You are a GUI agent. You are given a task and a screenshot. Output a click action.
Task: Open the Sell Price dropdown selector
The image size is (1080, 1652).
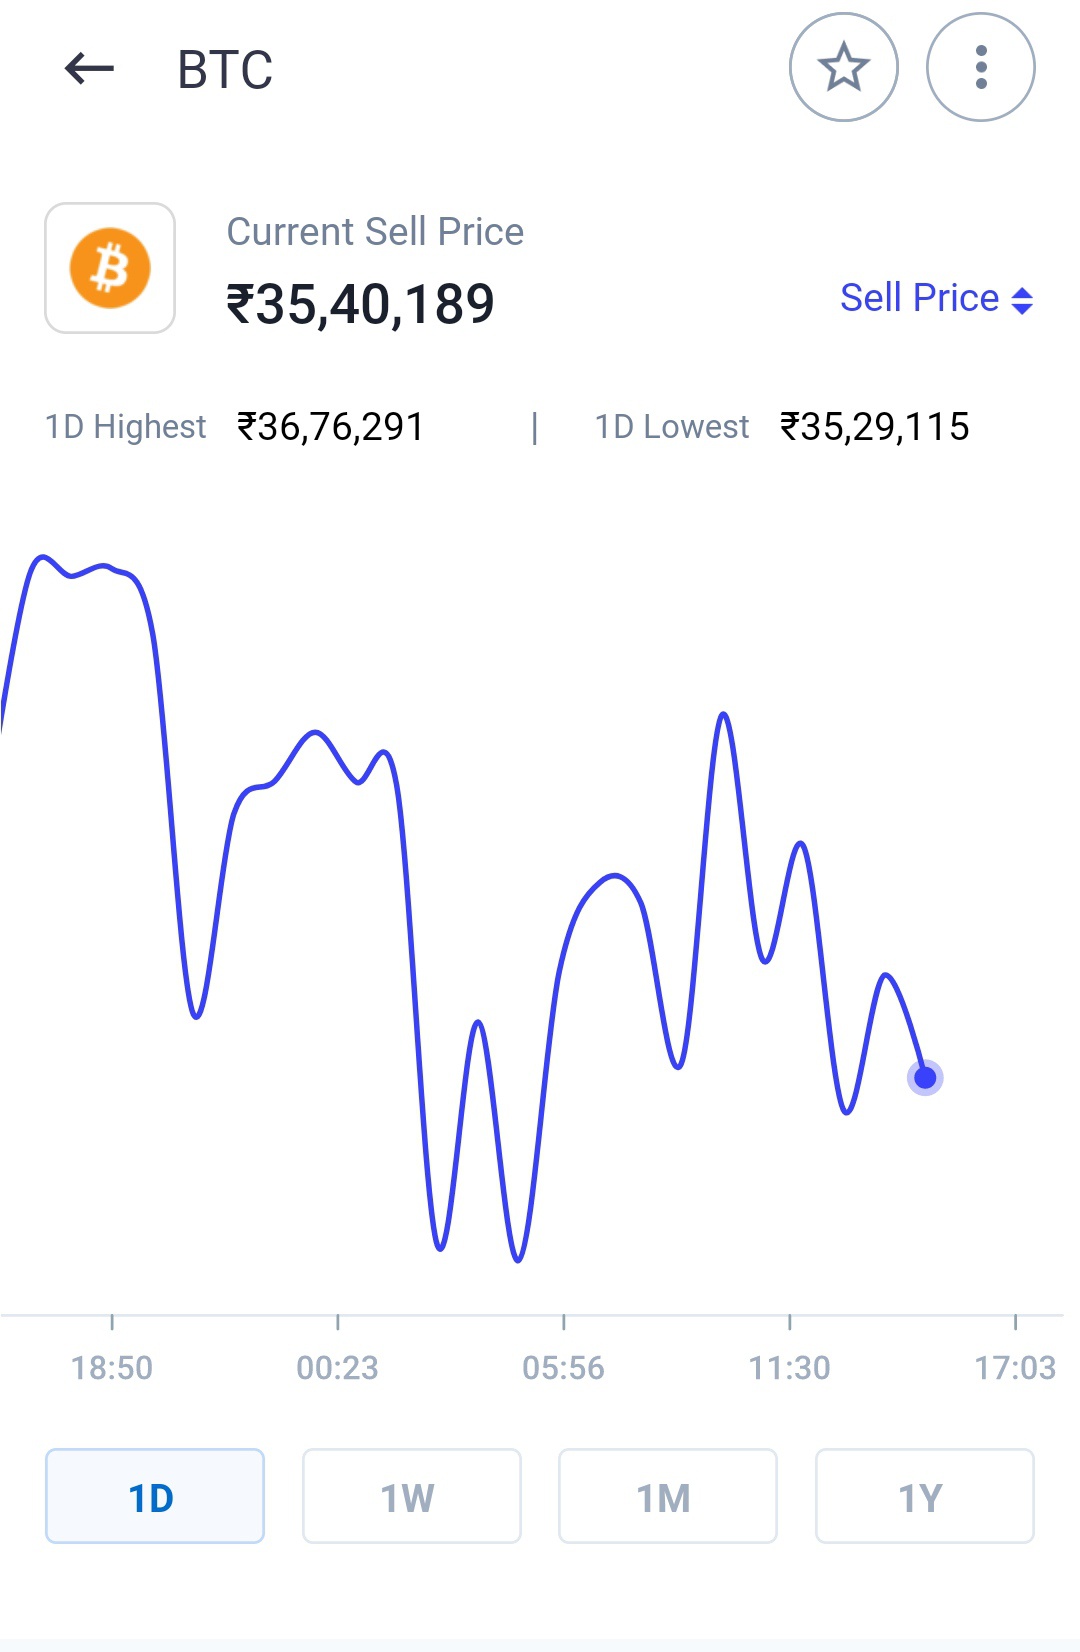[x=936, y=298]
